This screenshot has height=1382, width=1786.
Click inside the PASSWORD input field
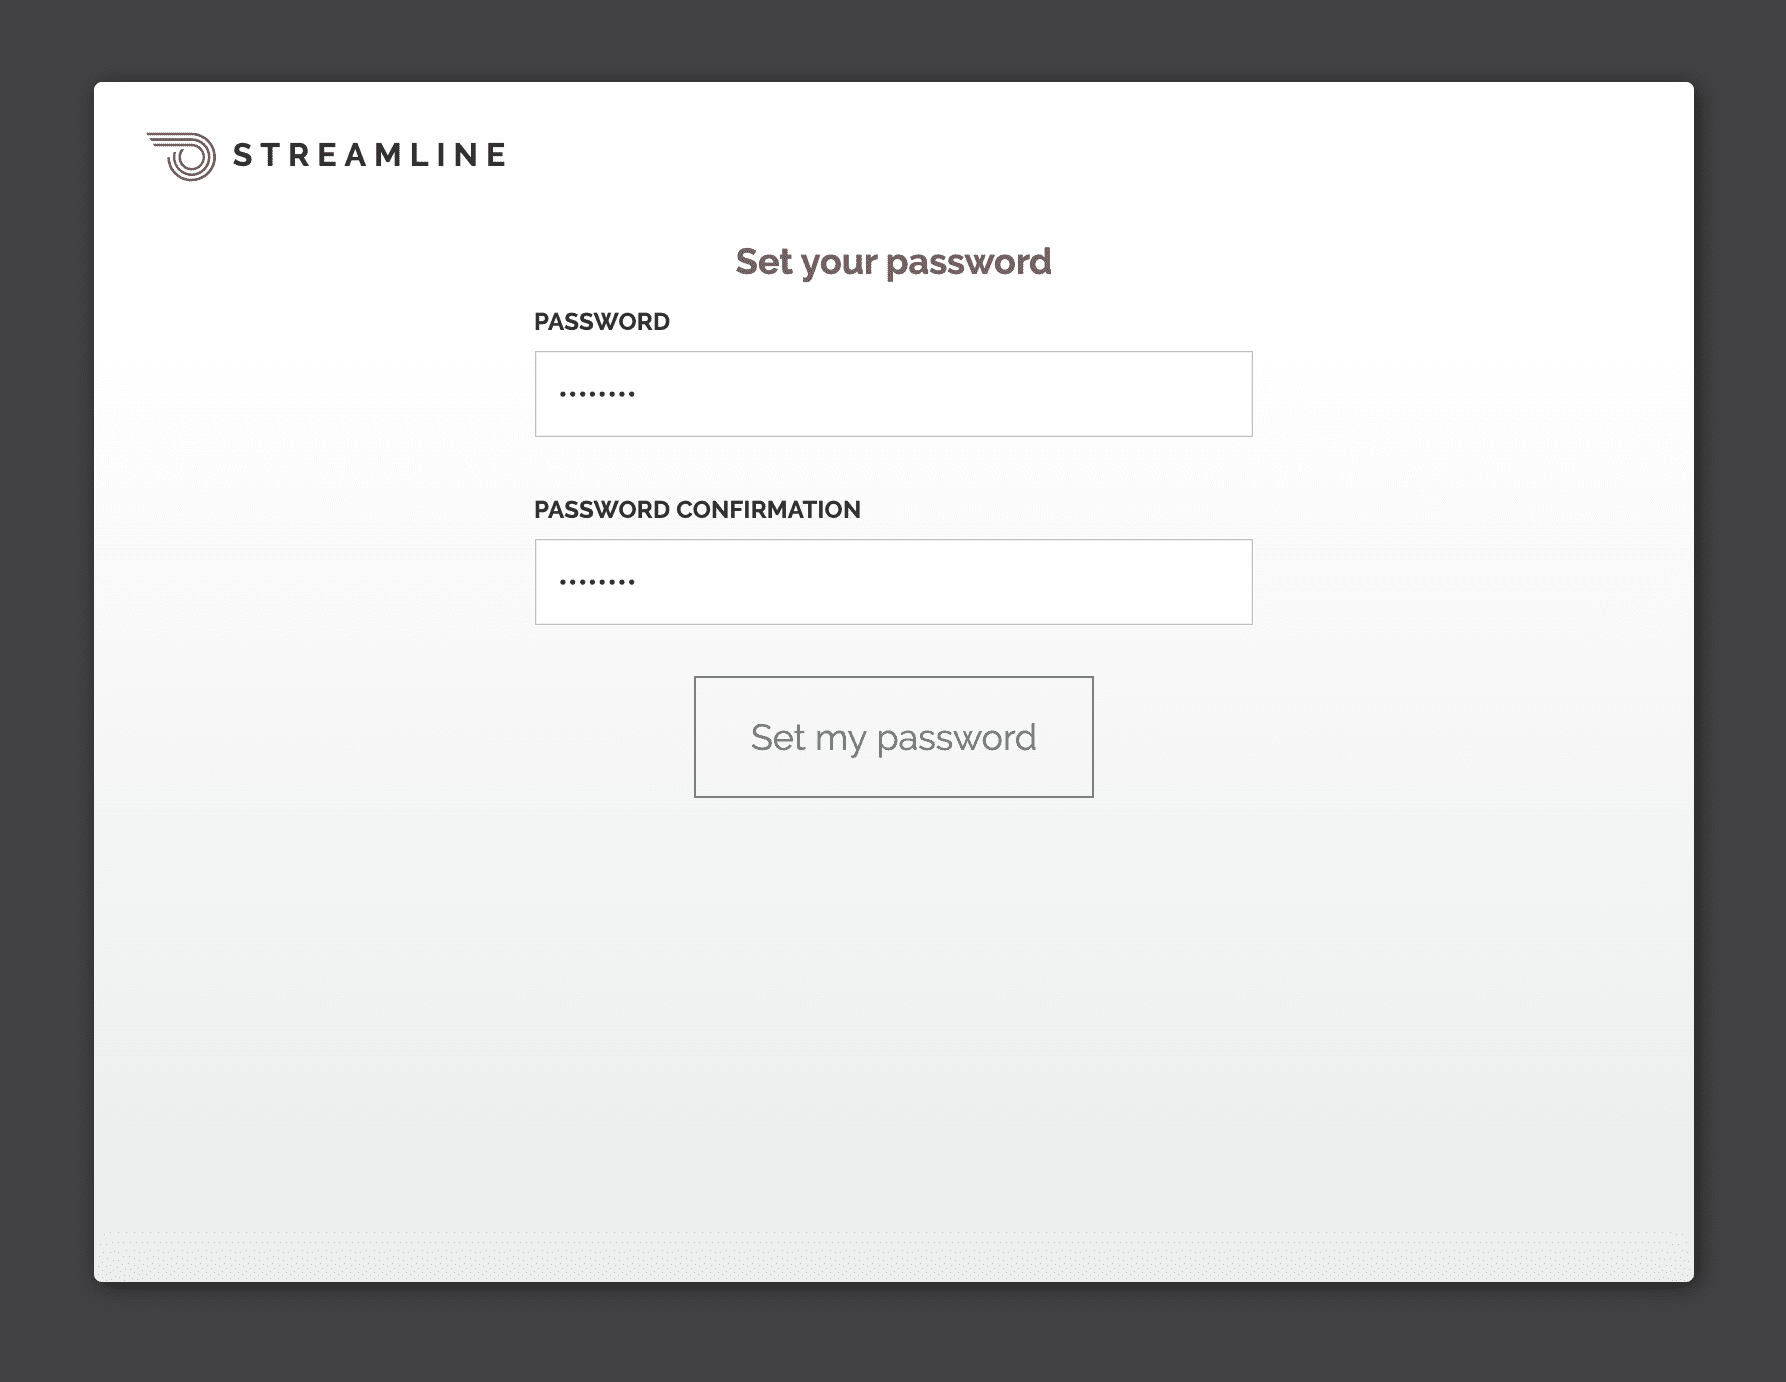[x=893, y=393]
